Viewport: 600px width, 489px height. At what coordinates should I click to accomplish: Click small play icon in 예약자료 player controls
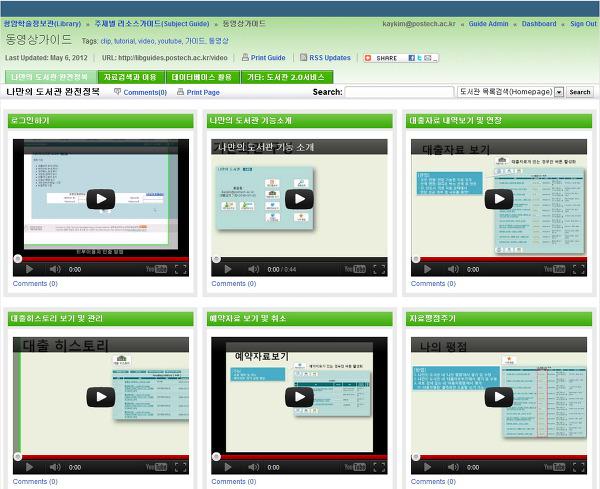click(x=228, y=467)
